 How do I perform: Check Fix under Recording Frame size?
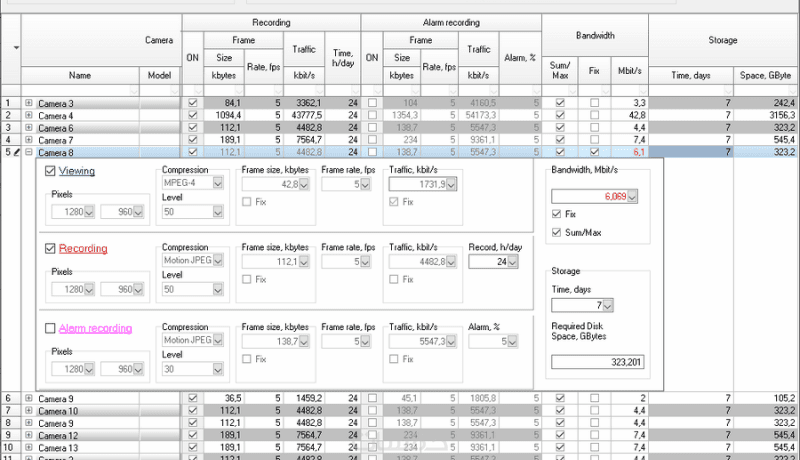point(247,279)
